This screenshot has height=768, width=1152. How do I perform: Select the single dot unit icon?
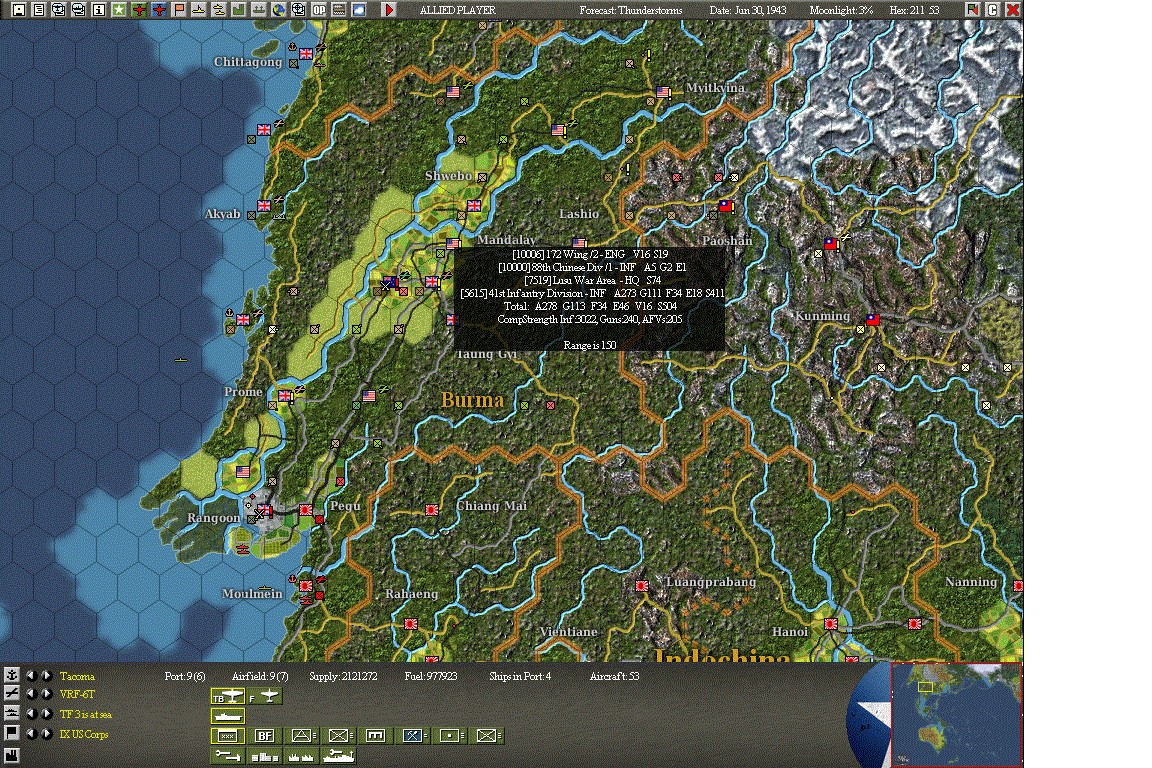[450, 735]
